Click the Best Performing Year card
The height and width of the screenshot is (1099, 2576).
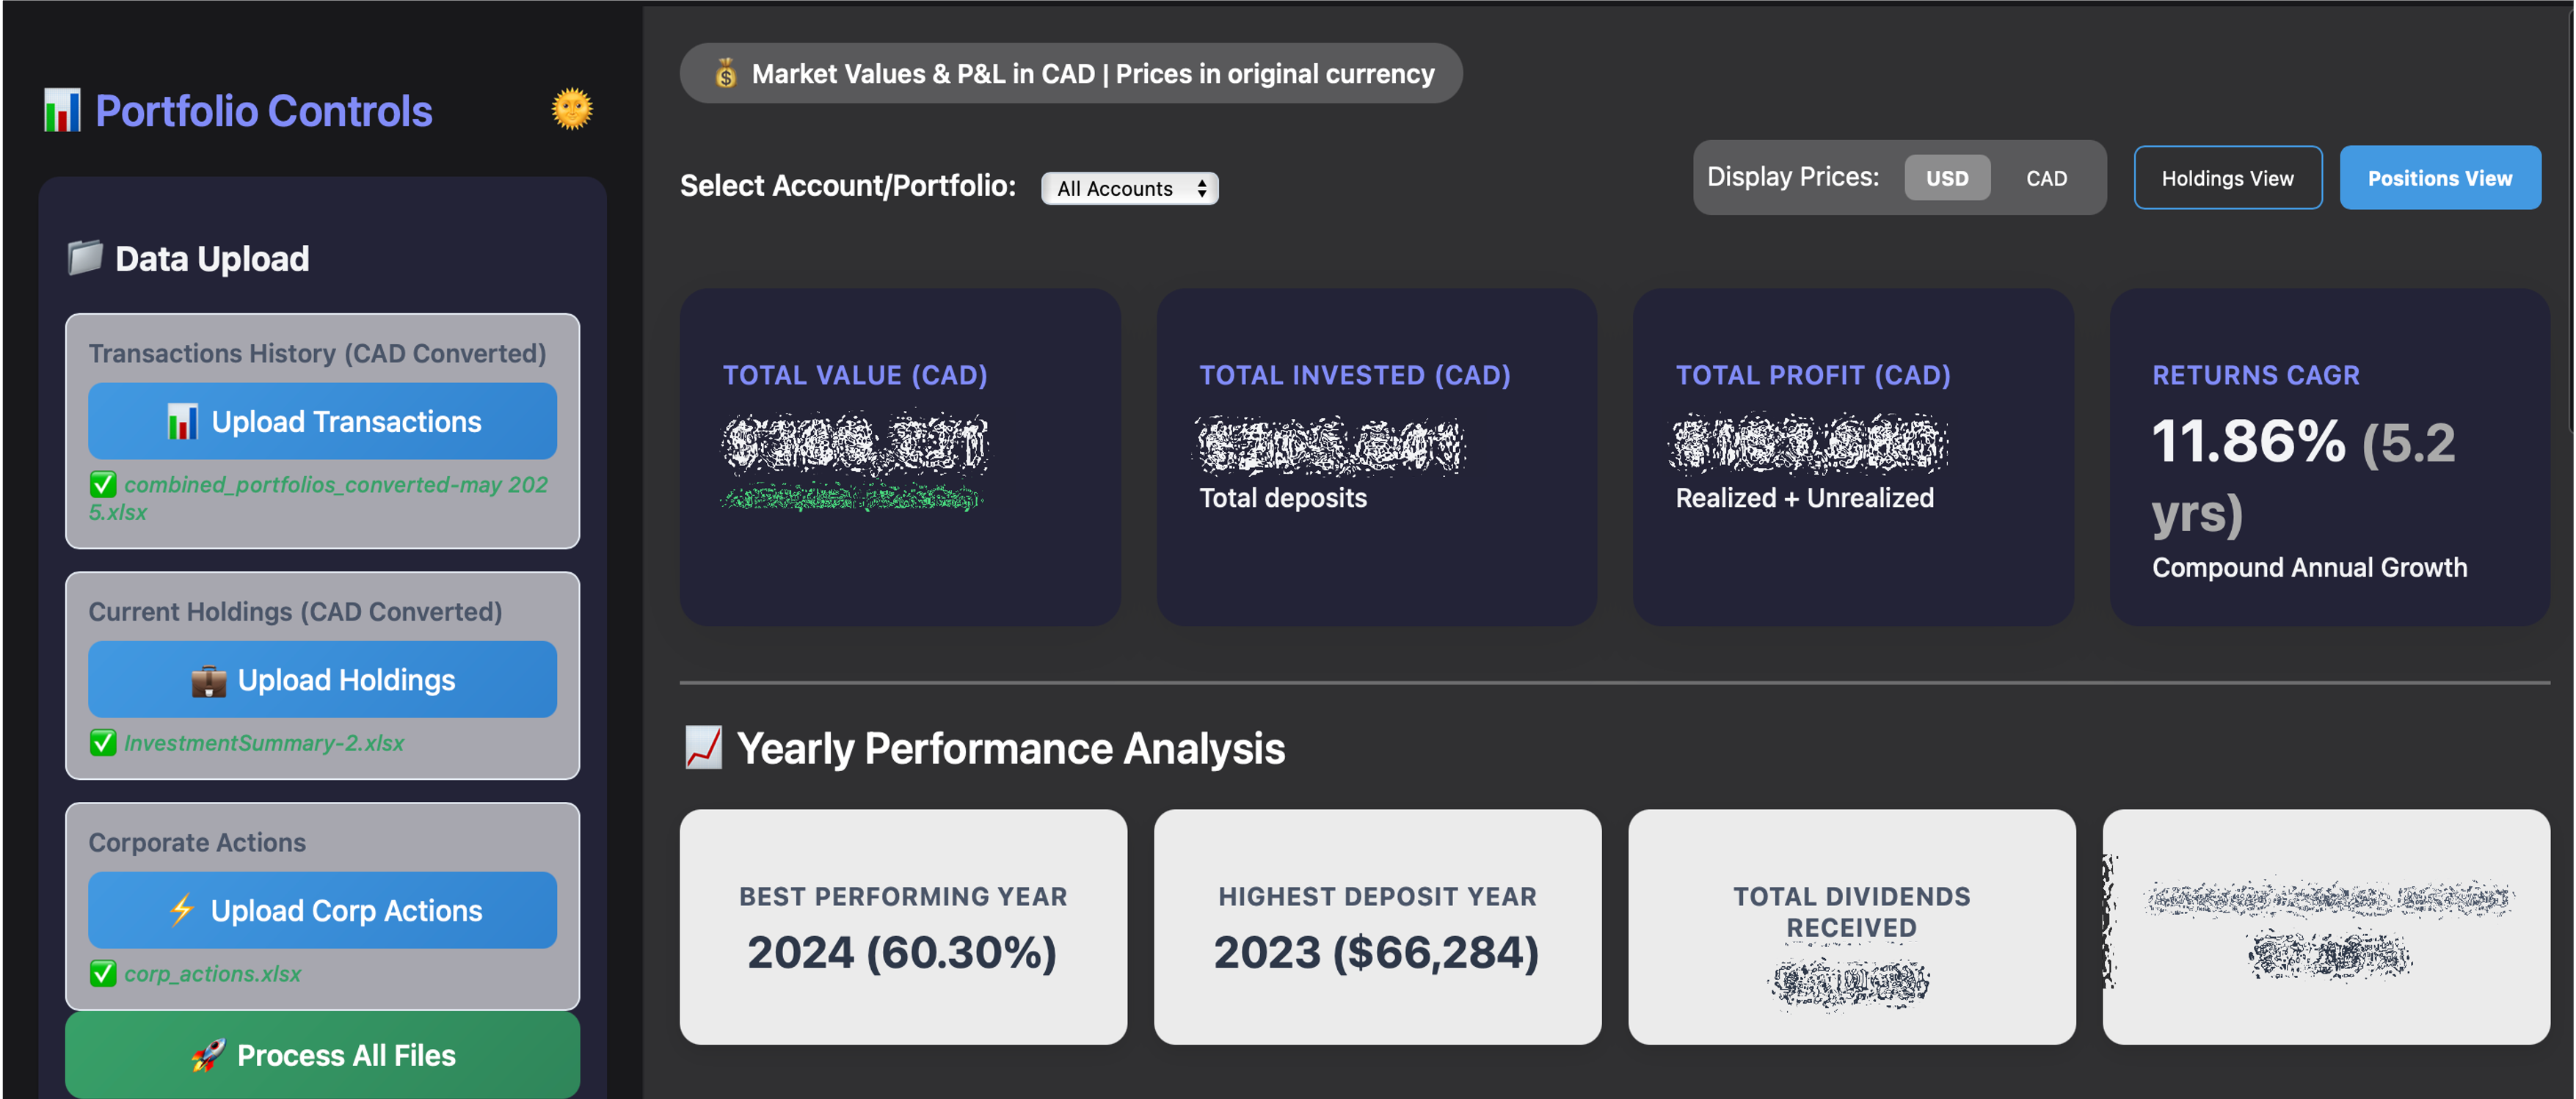pos(903,927)
